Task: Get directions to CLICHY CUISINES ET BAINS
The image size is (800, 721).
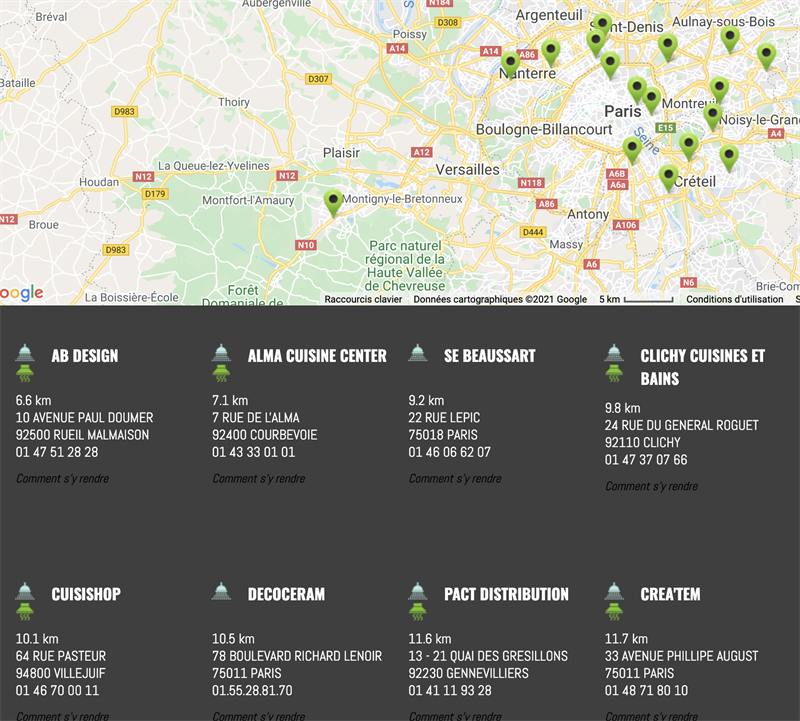Action: tap(652, 486)
